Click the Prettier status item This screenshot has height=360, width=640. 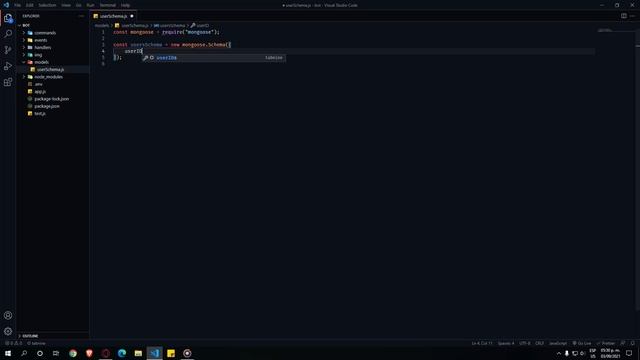pos(606,343)
